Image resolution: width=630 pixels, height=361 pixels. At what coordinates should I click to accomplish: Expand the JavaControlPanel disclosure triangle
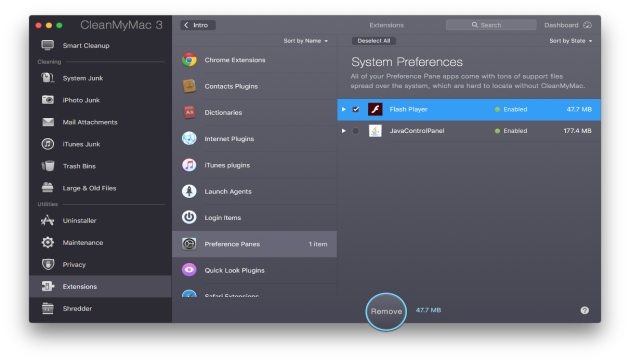point(344,131)
